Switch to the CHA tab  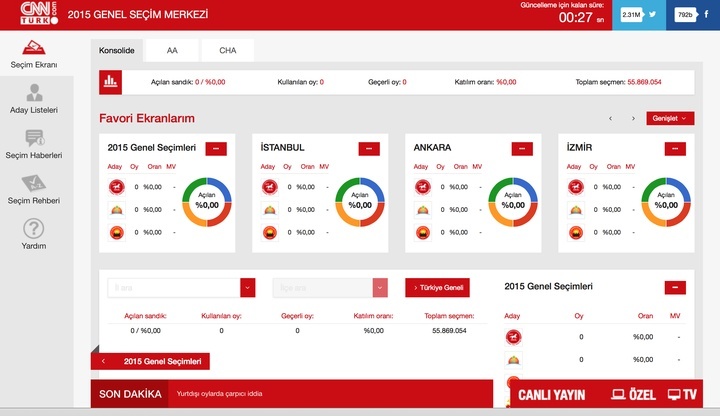(x=228, y=51)
